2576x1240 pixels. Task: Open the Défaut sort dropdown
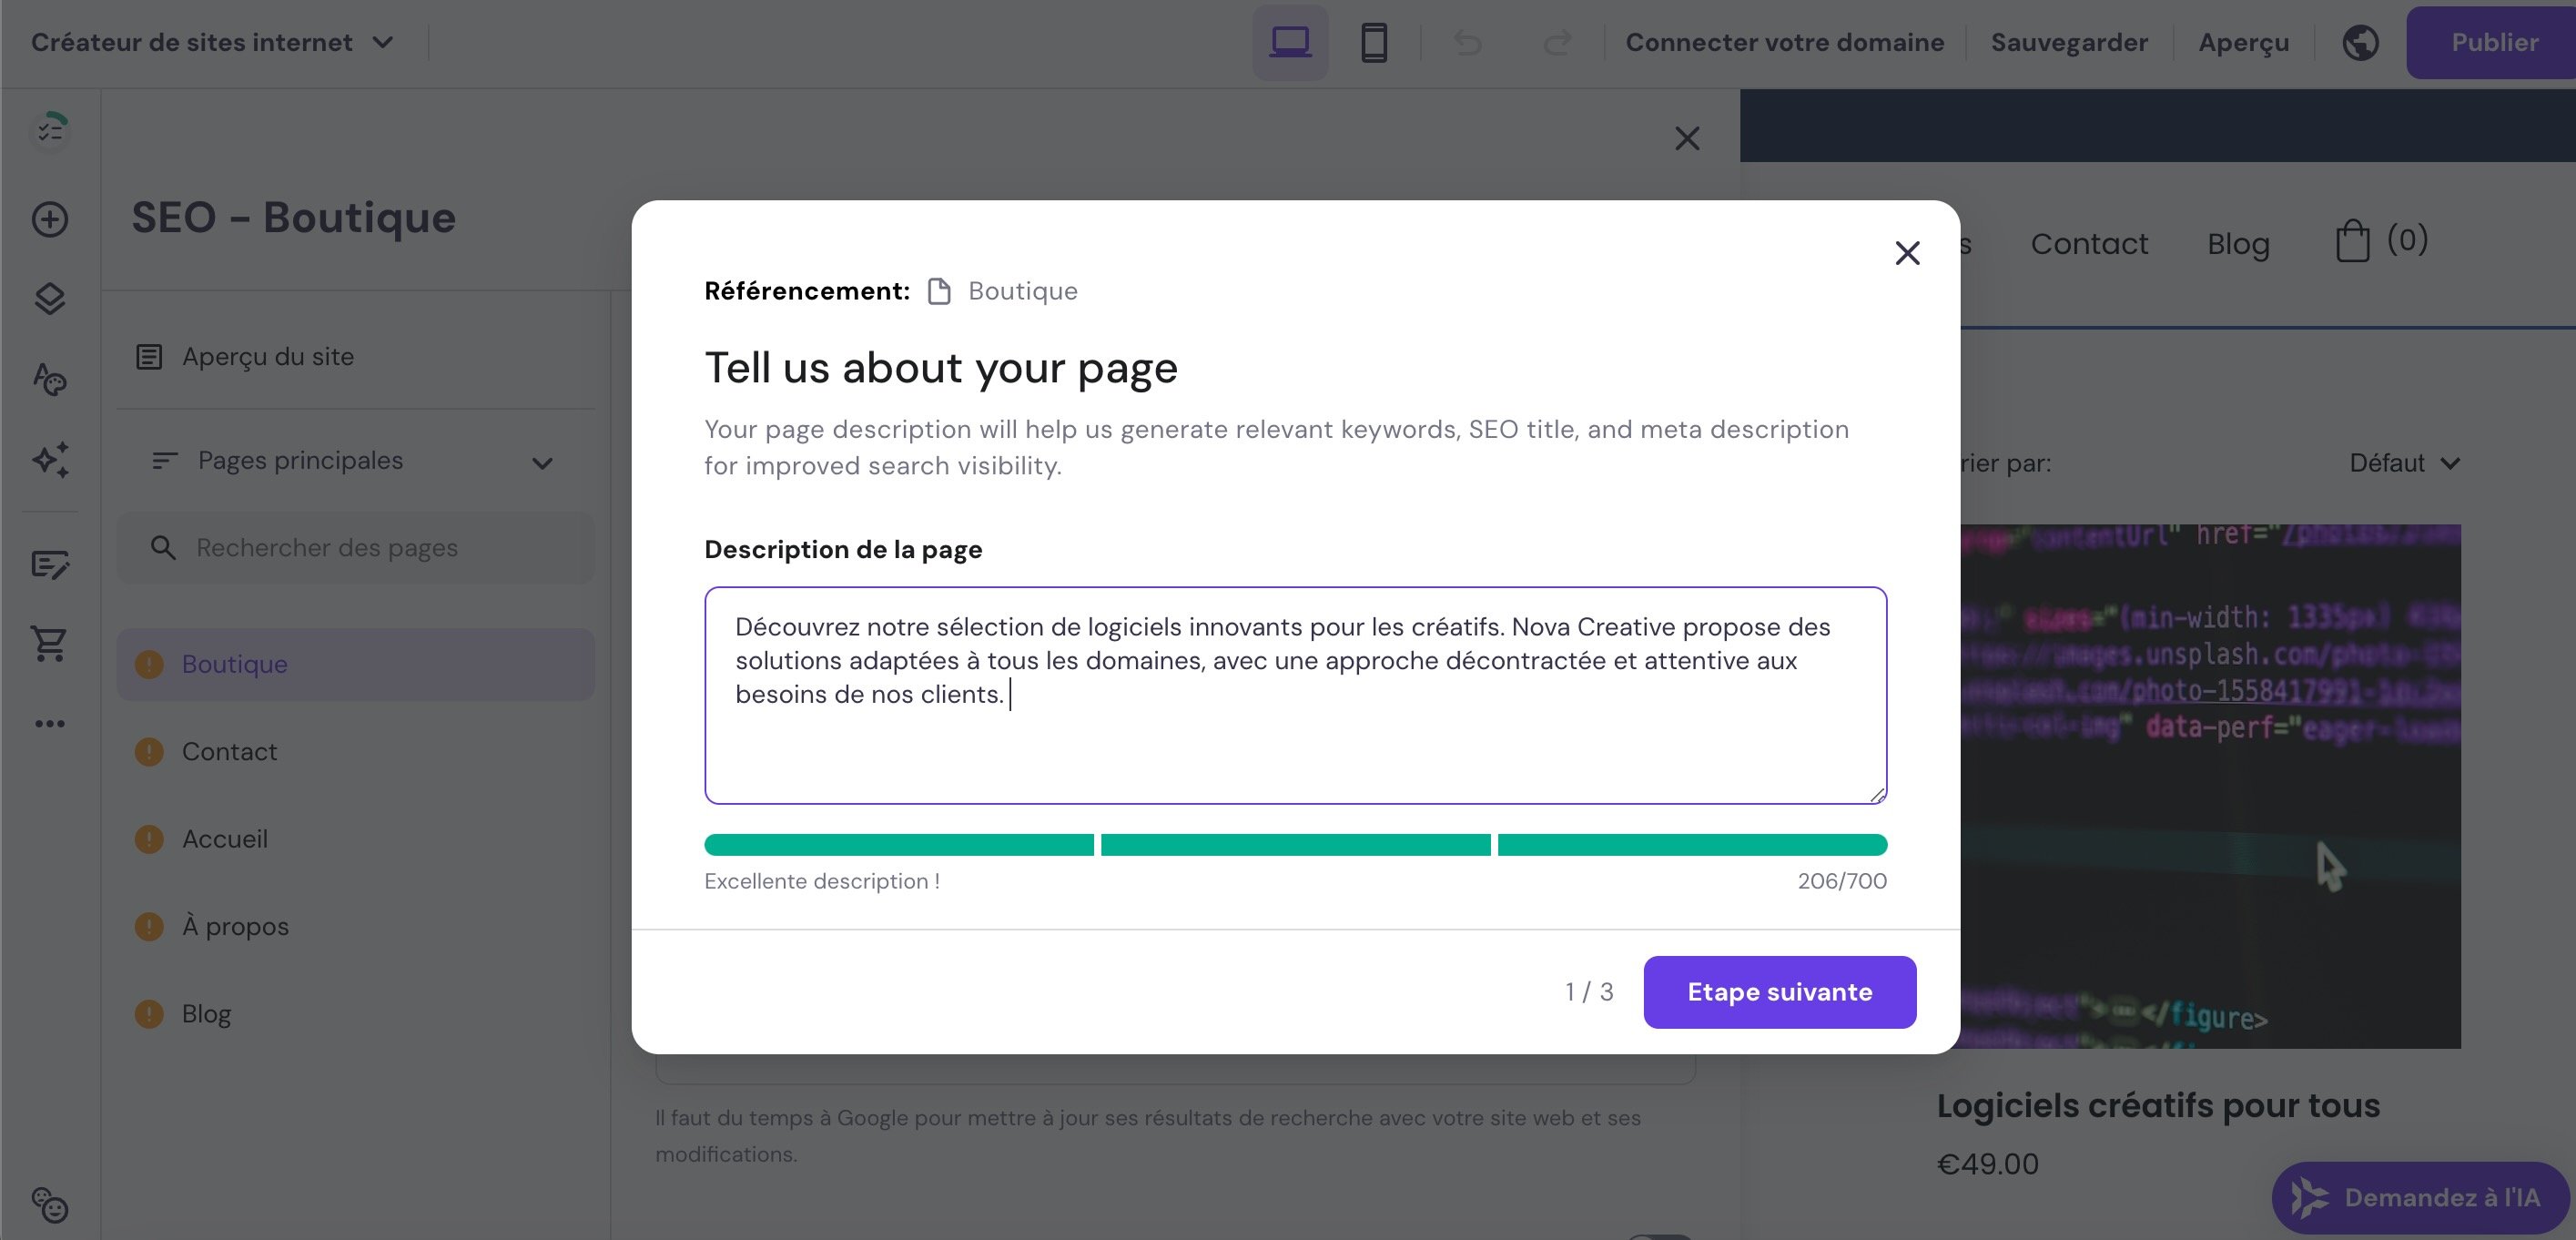click(2403, 463)
